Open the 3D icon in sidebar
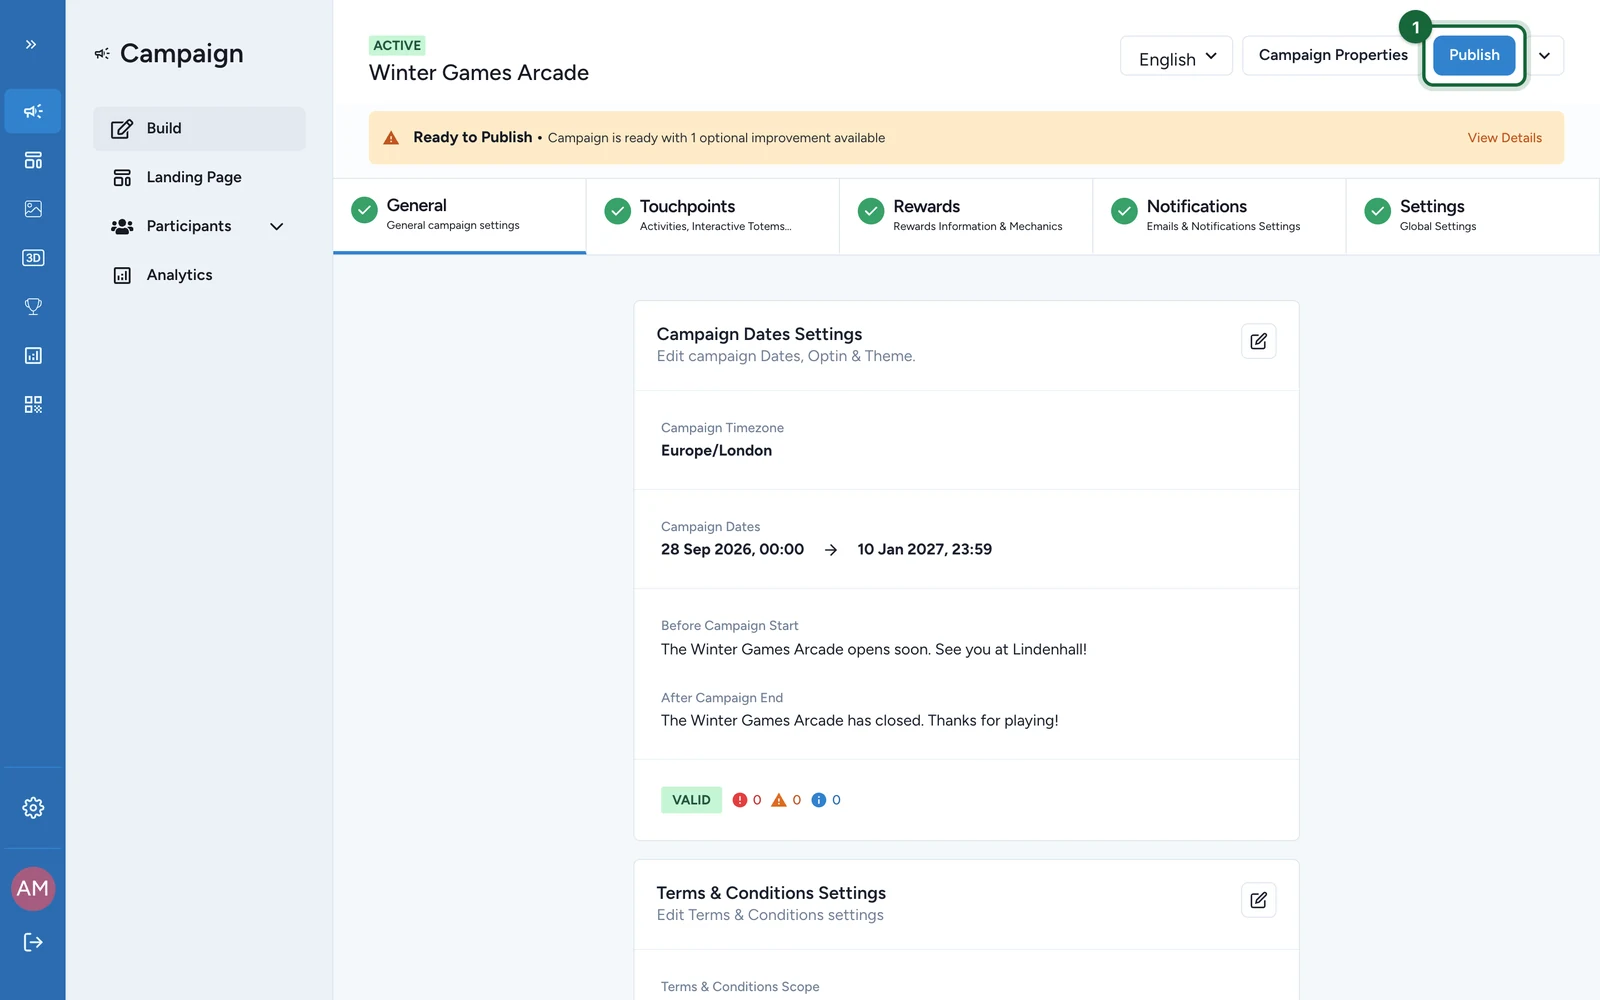This screenshot has width=1600, height=1000. coord(33,258)
